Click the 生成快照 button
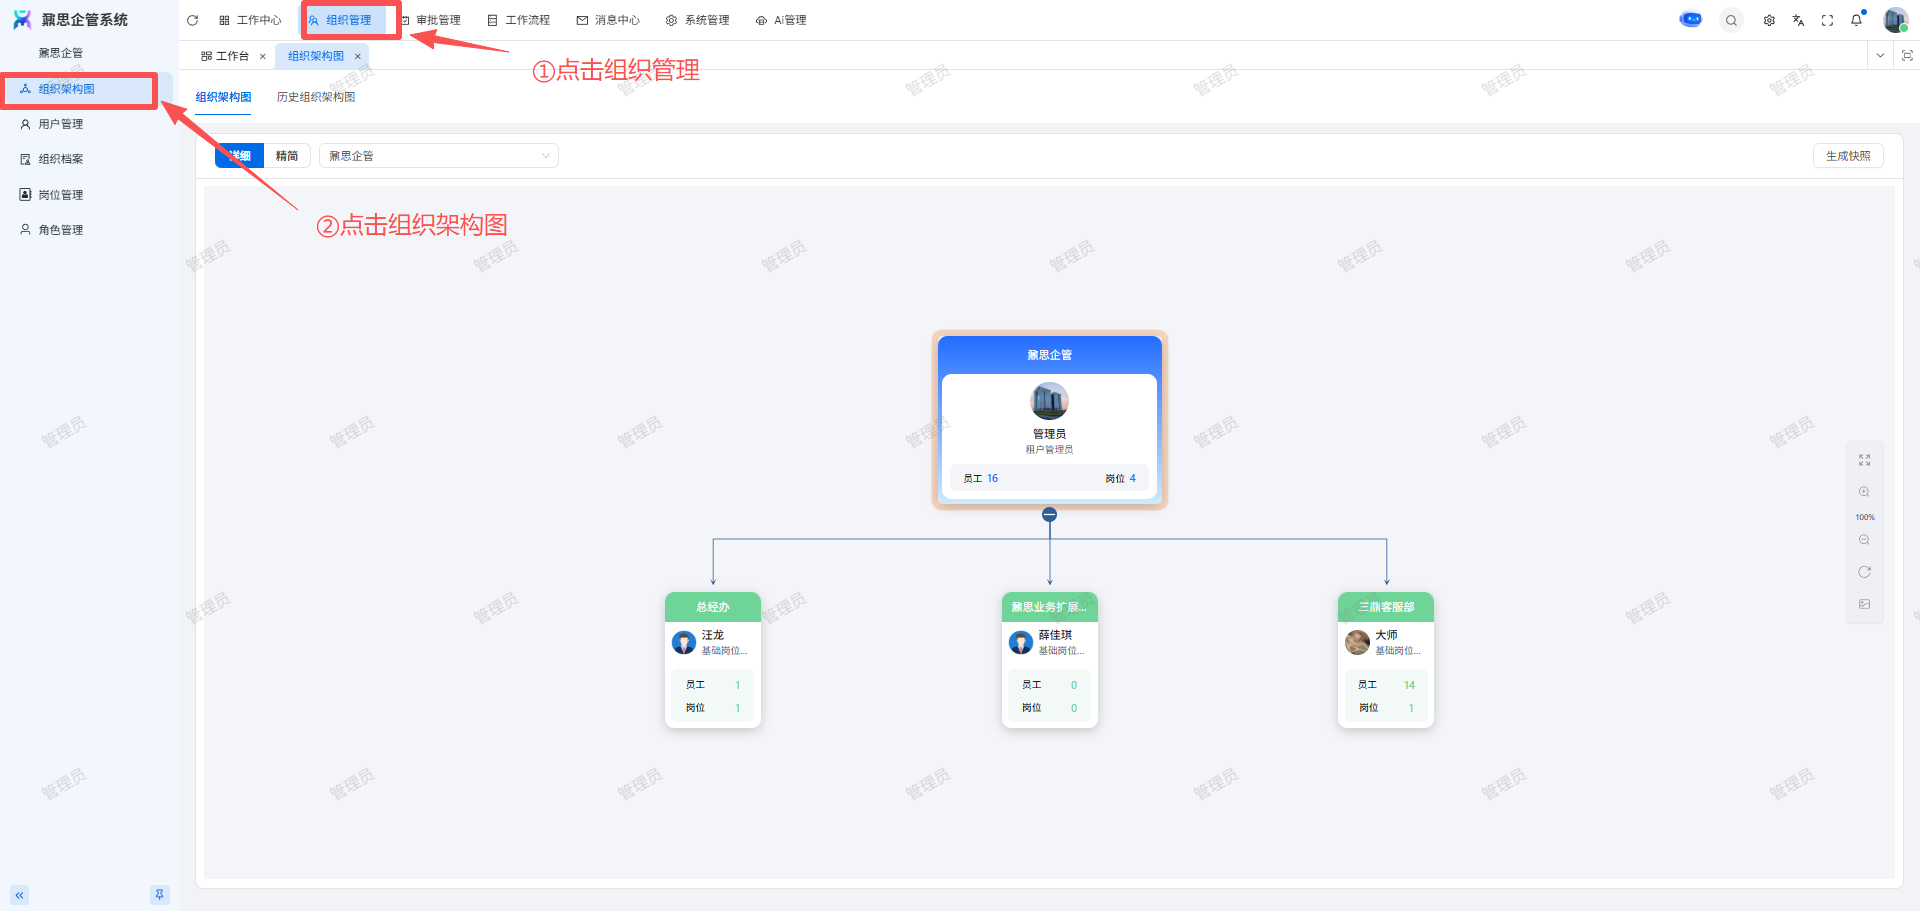Screen dimensions: 1920x911 click(1847, 156)
